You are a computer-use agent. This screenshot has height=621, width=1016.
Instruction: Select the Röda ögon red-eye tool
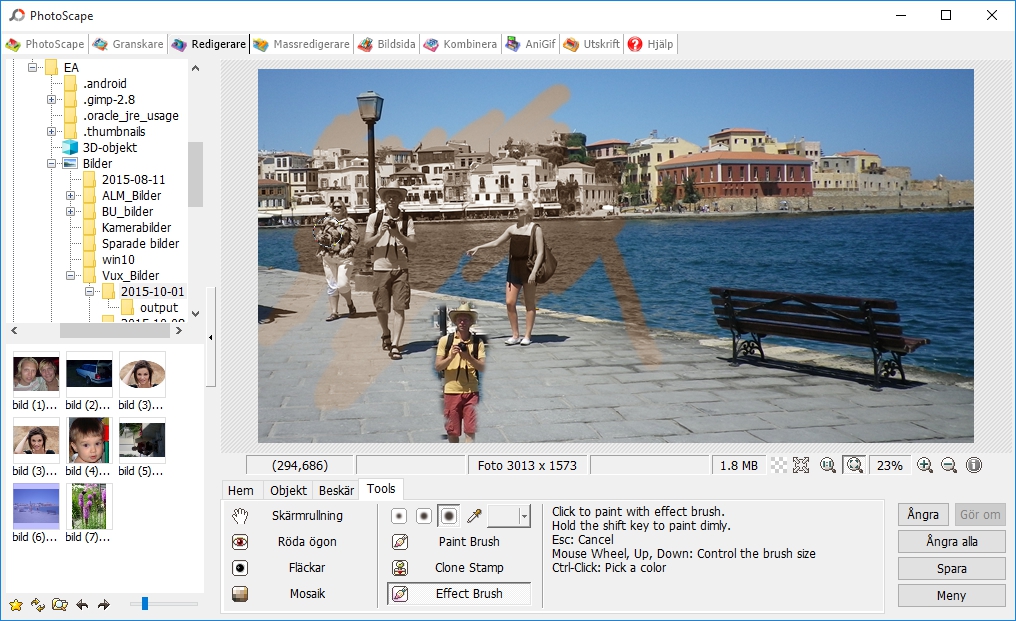pos(287,542)
